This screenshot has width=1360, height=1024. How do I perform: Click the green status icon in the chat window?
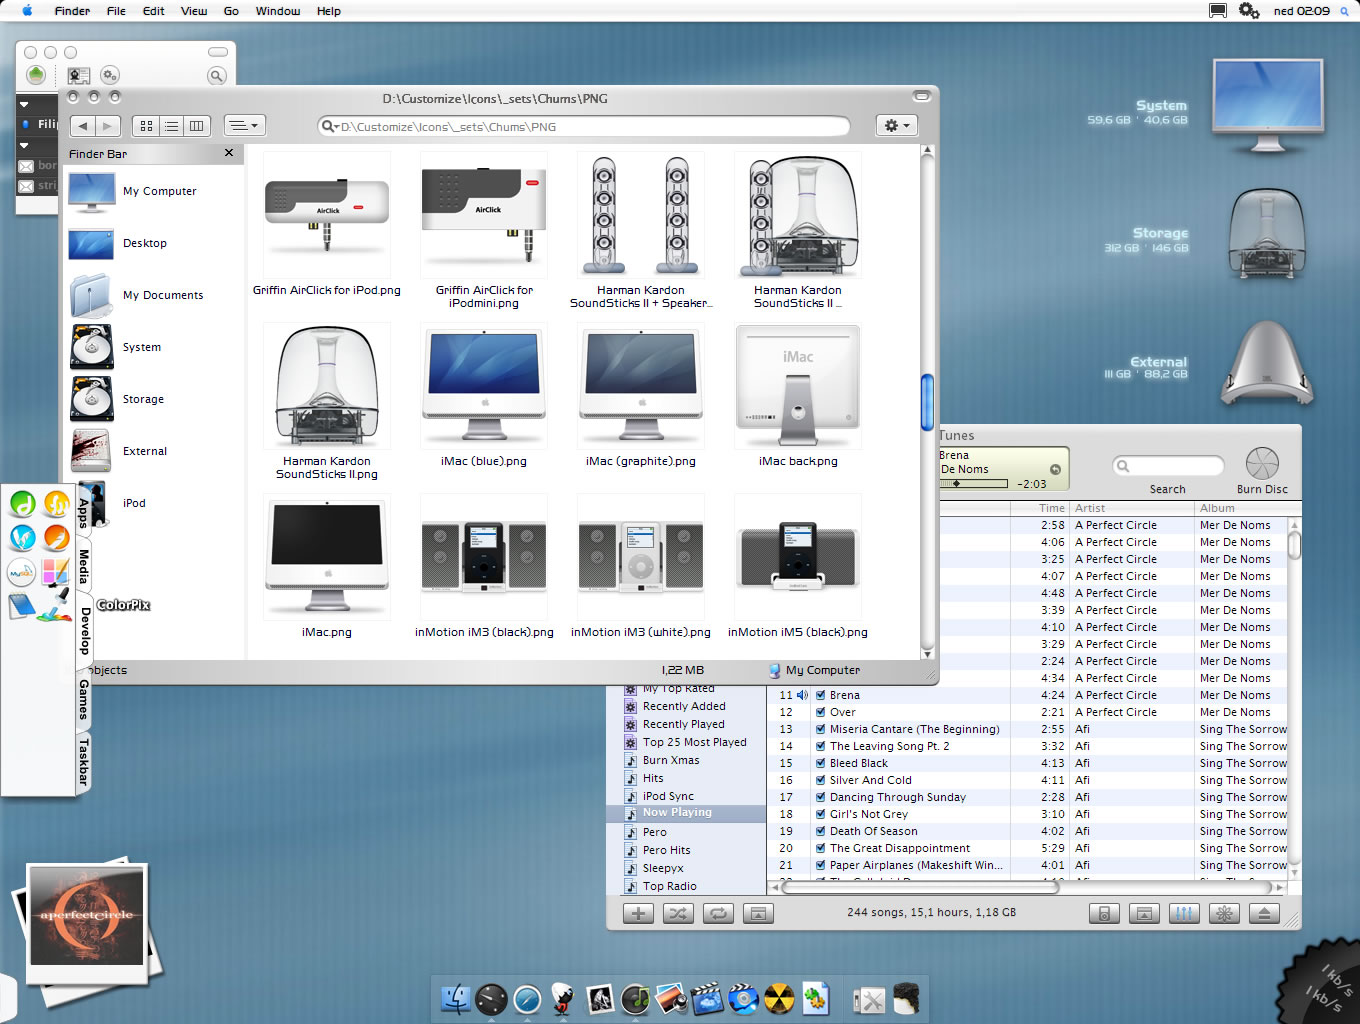[36, 75]
